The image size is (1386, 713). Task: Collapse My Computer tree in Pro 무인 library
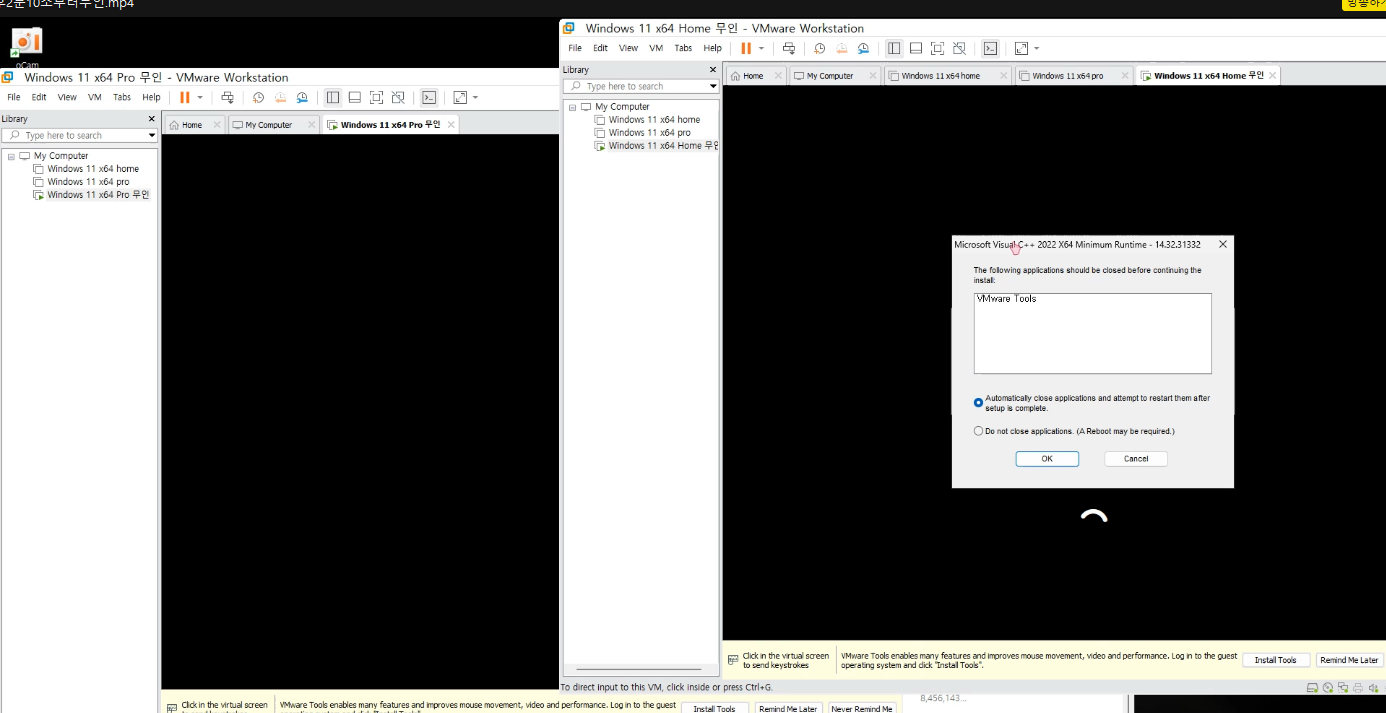11,156
